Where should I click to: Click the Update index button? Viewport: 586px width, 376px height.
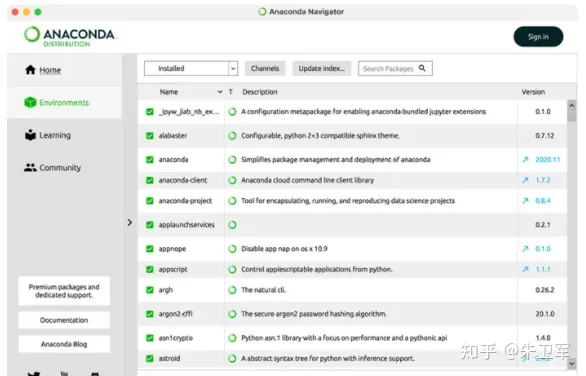(321, 68)
